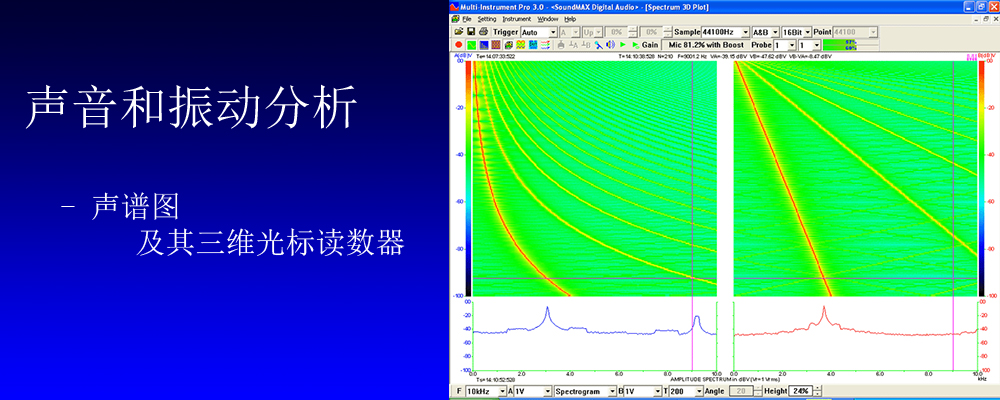The image size is (1000, 400).
Task: Open the Window menu
Action: pyautogui.click(x=547, y=19)
